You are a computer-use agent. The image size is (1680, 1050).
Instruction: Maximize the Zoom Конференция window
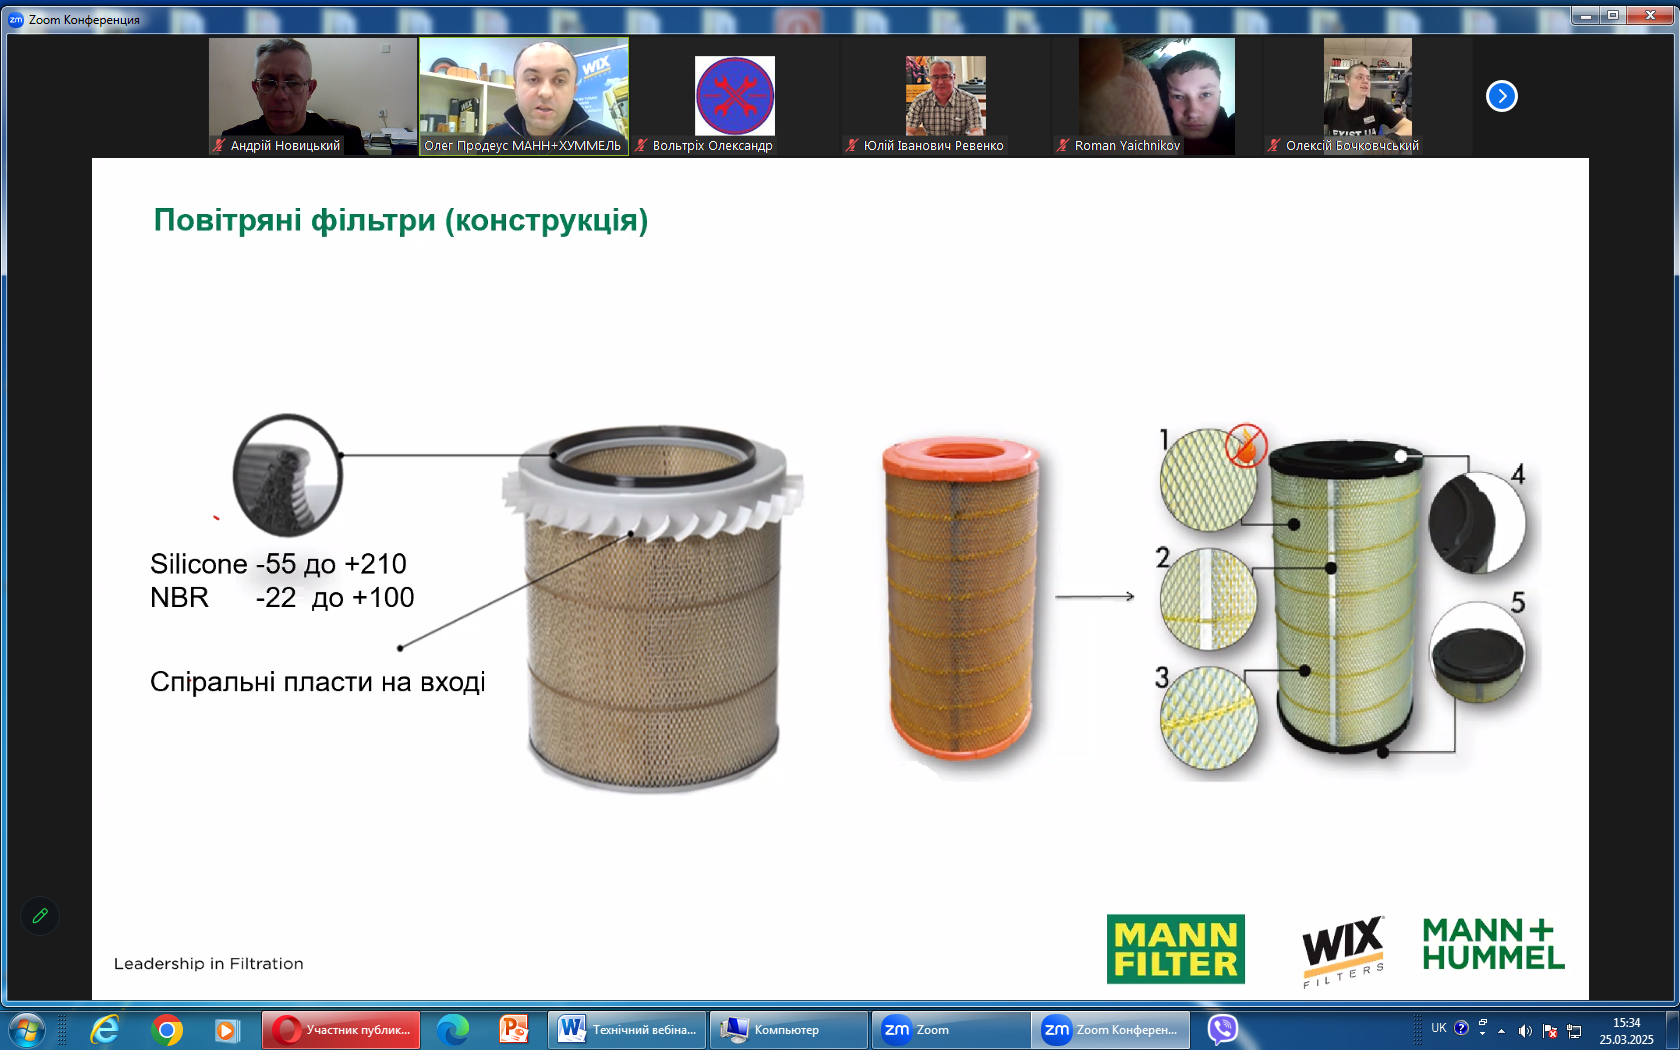click(x=1613, y=15)
